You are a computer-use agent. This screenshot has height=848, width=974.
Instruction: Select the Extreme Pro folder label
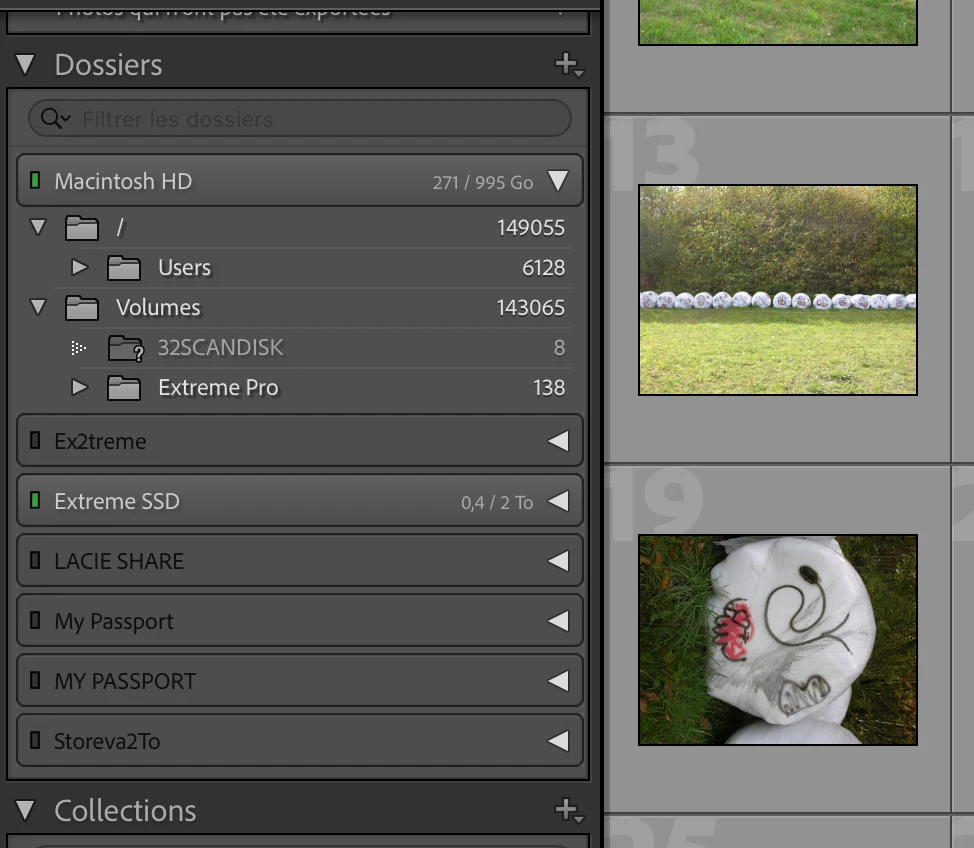tap(218, 388)
